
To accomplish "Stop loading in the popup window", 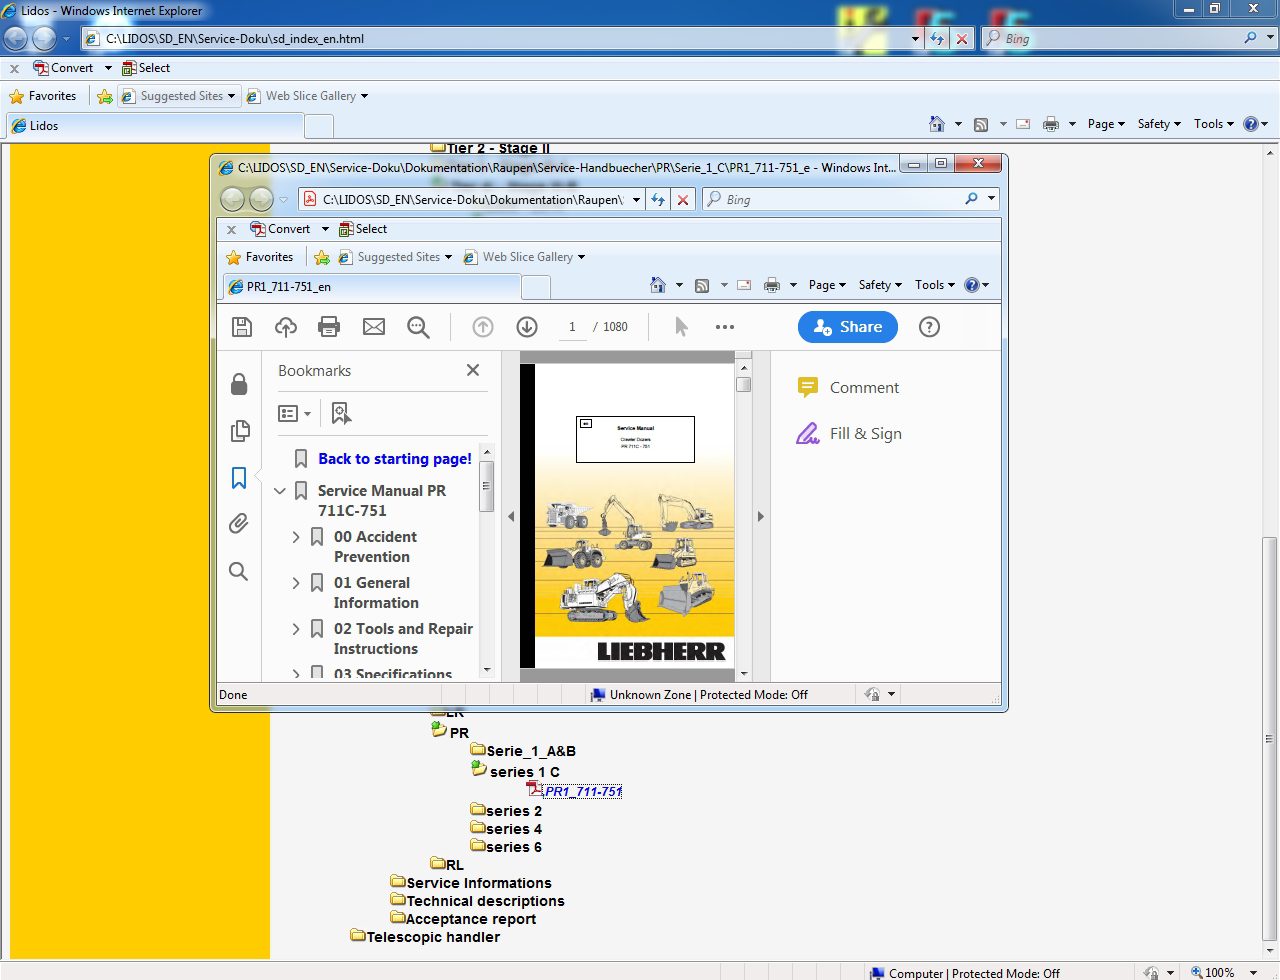I will pyautogui.click(x=683, y=200).
